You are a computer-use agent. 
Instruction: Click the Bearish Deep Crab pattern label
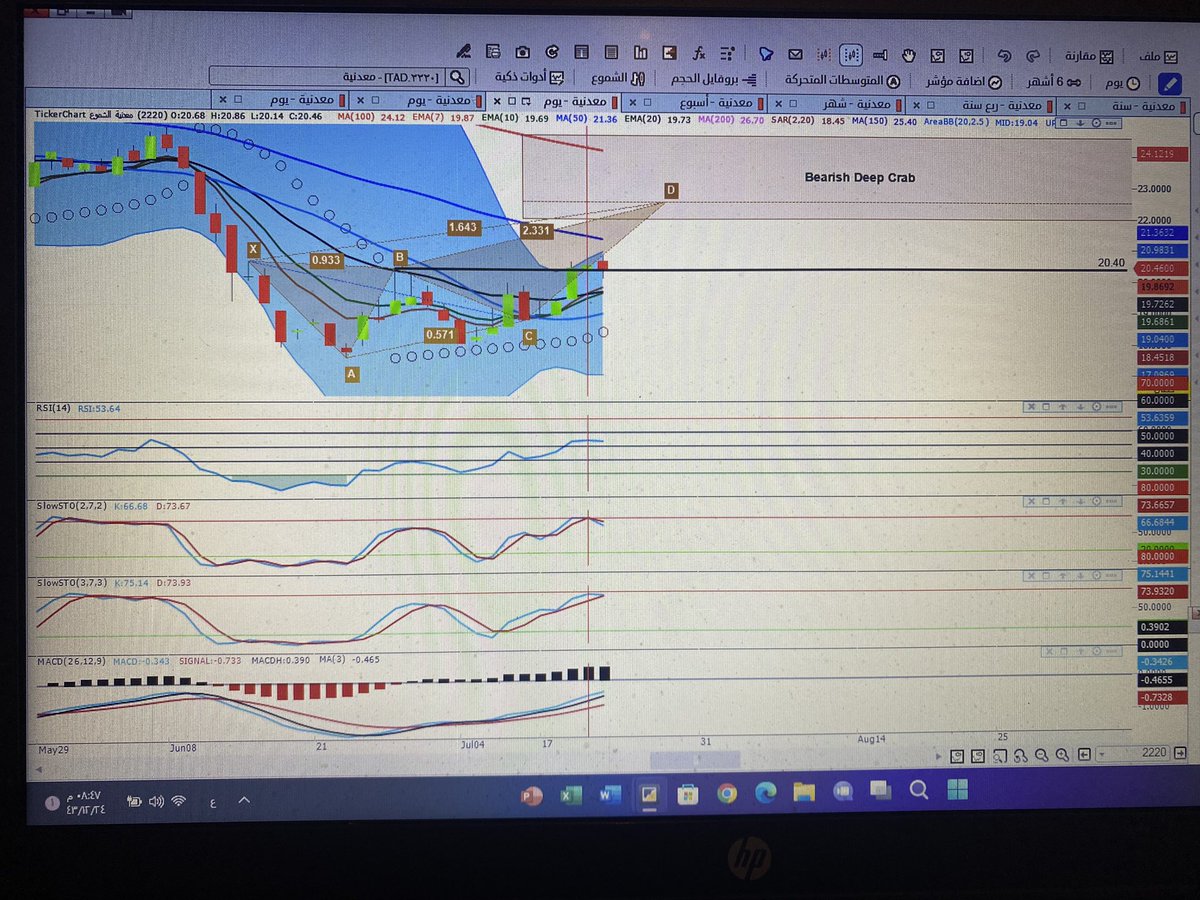pos(859,177)
